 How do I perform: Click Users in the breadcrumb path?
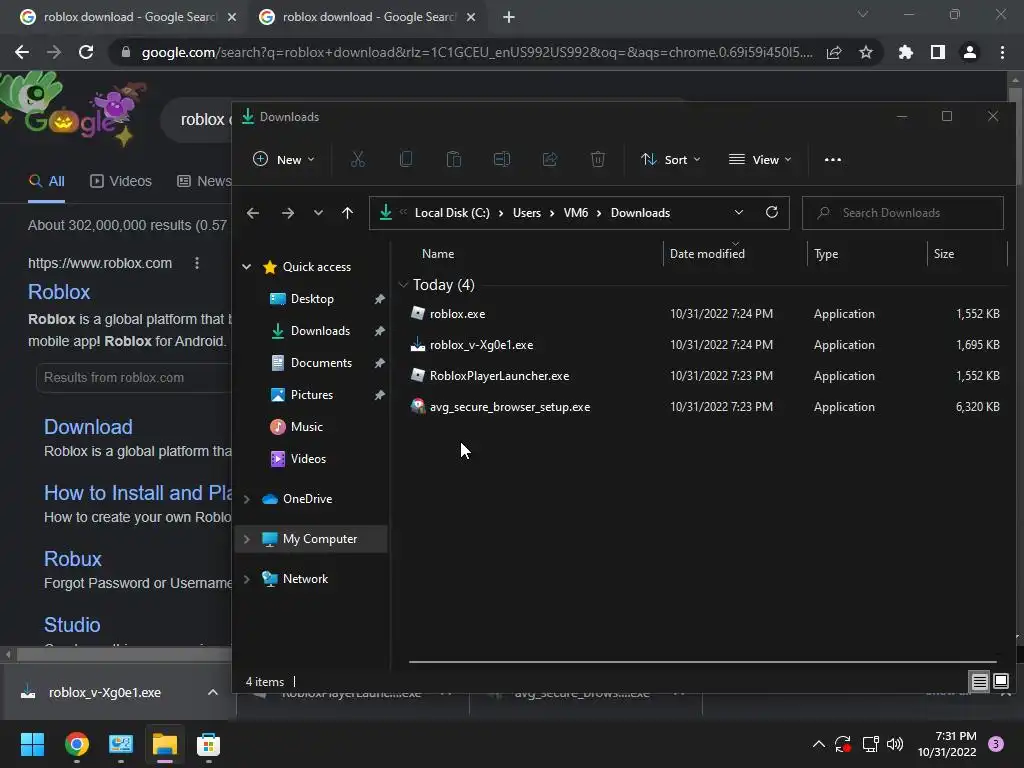[x=526, y=213]
